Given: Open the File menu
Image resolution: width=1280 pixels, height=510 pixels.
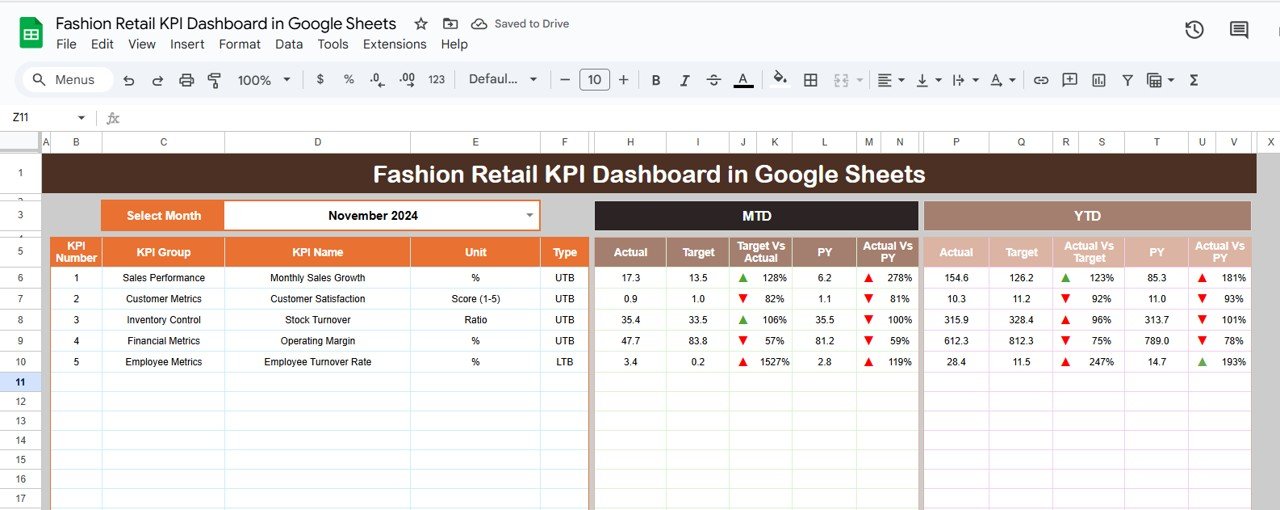Looking at the screenshot, I should (x=66, y=44).
